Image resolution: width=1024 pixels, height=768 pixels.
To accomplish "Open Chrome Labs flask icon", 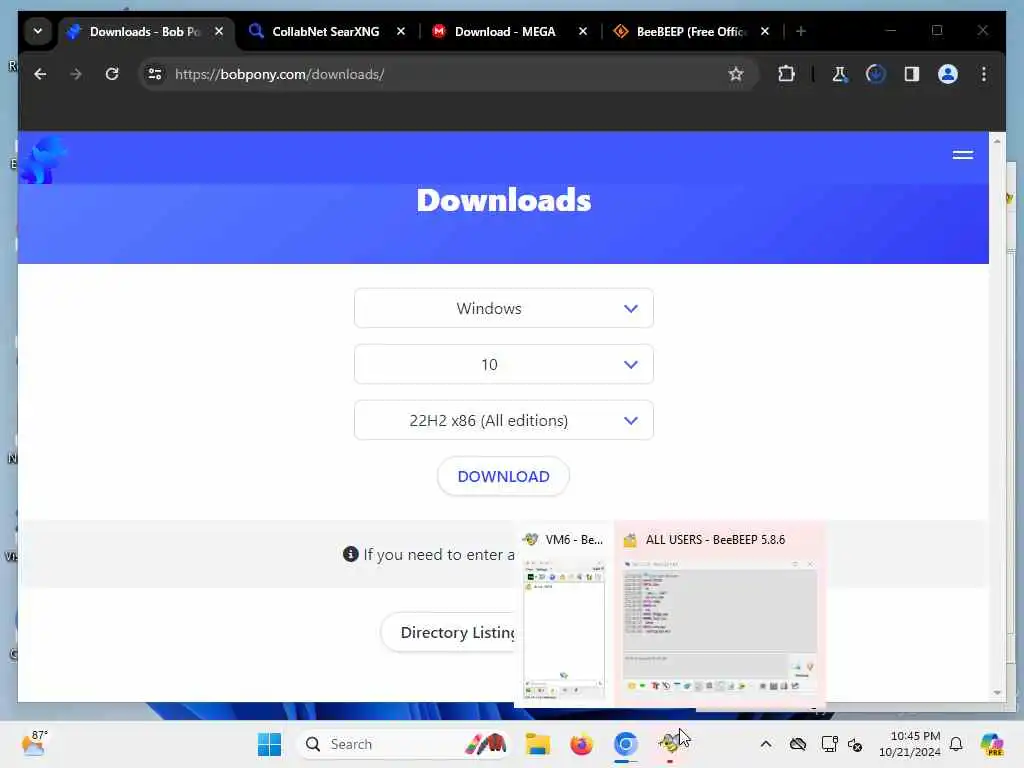I will point(840,74).
